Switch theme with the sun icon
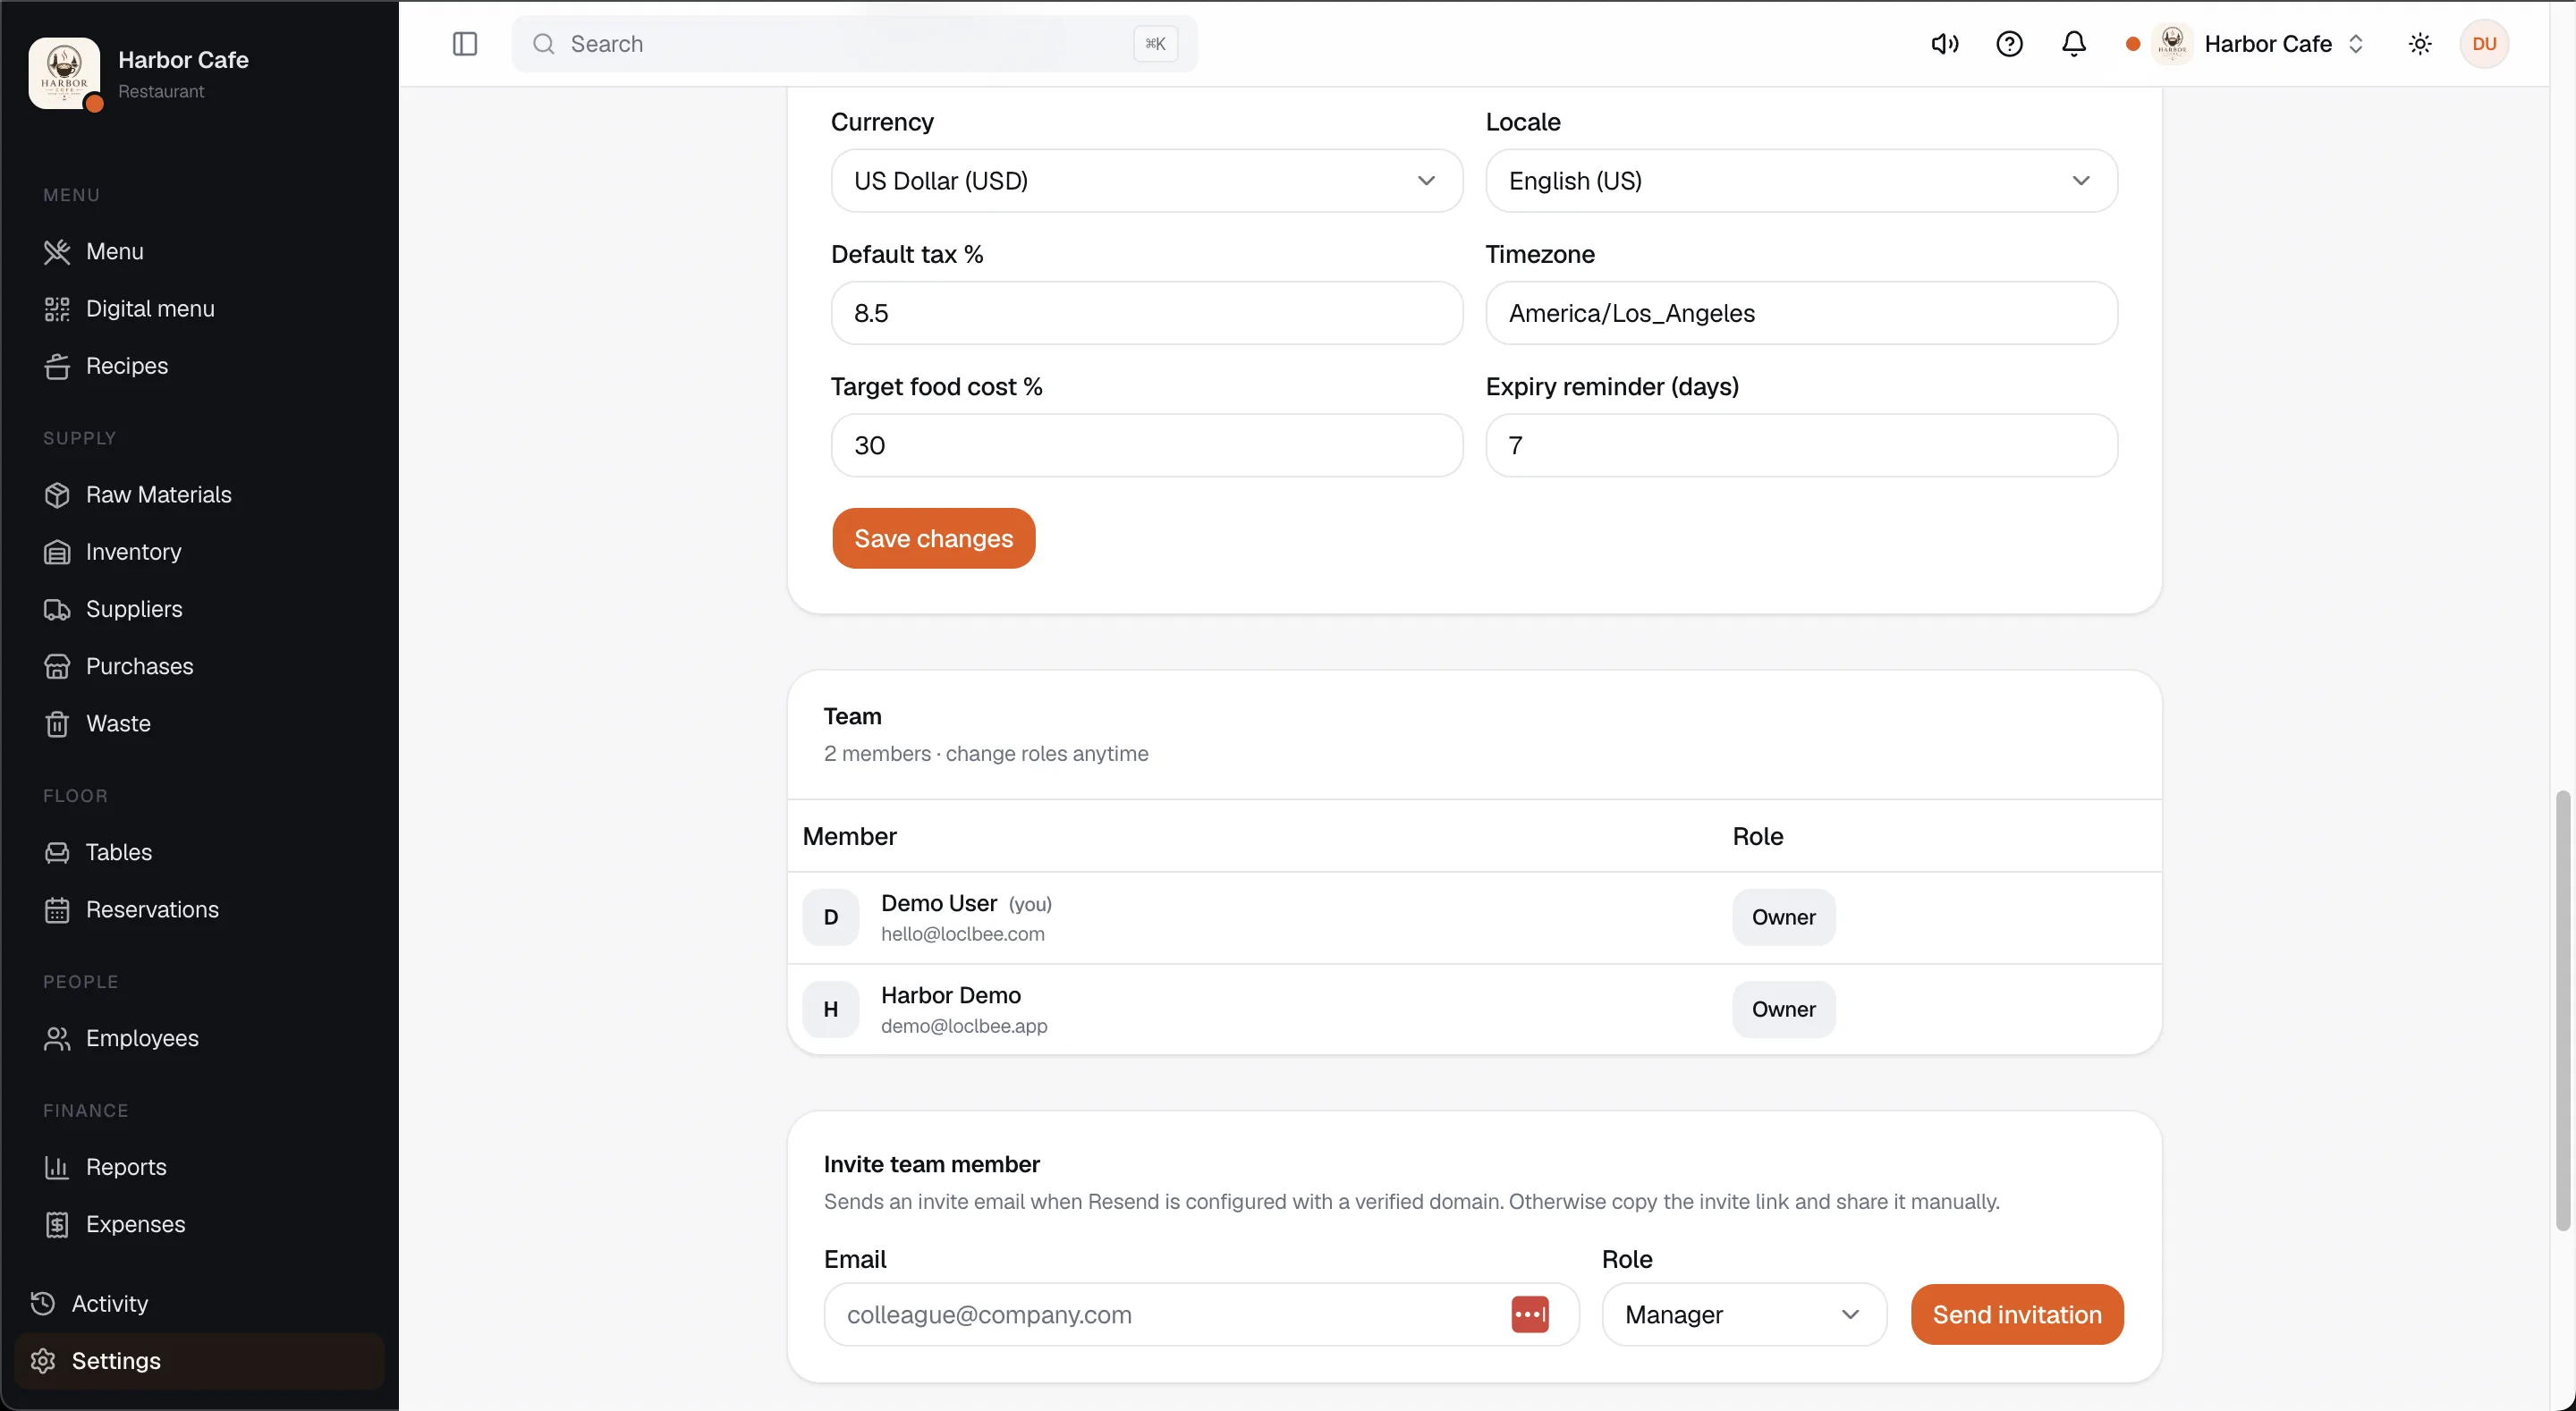Screen dimensions: 2576x1411 [x=2420, y=44]
